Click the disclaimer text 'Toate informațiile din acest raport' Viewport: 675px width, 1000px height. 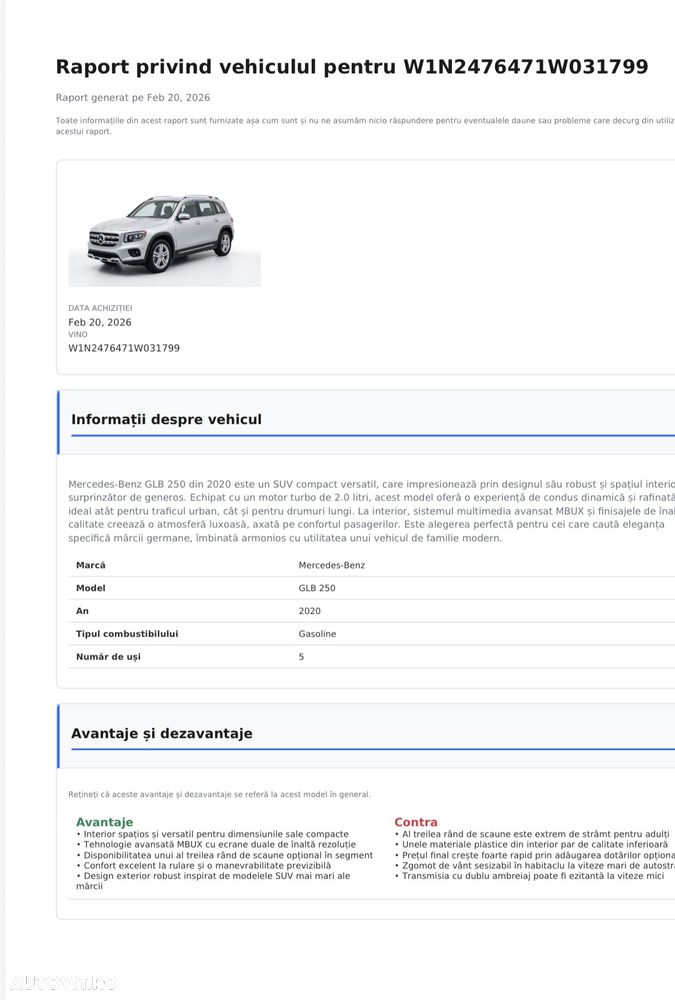coord(365,126)
